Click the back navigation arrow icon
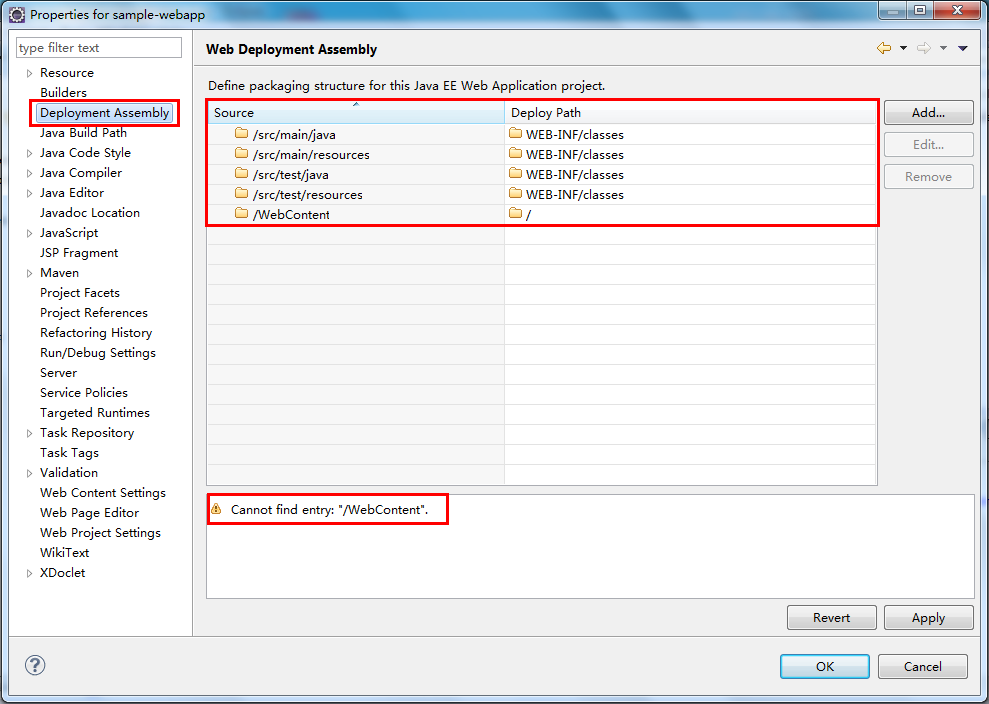 coord(883,48)
